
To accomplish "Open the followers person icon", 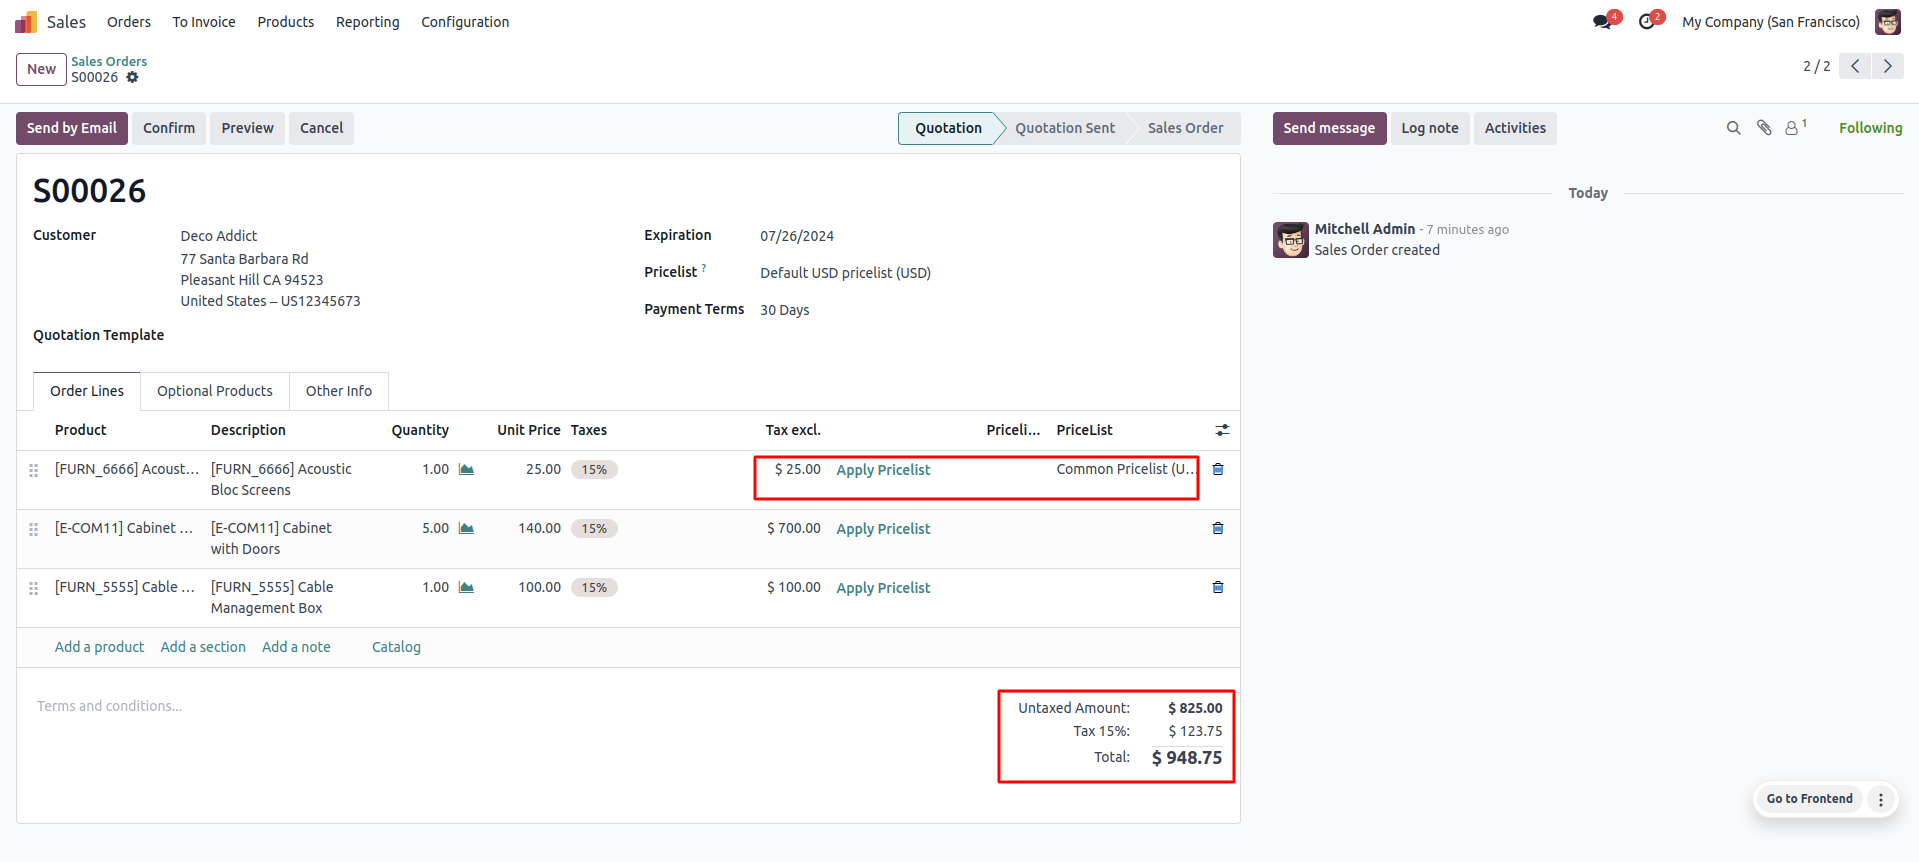I will [1793, 128].
